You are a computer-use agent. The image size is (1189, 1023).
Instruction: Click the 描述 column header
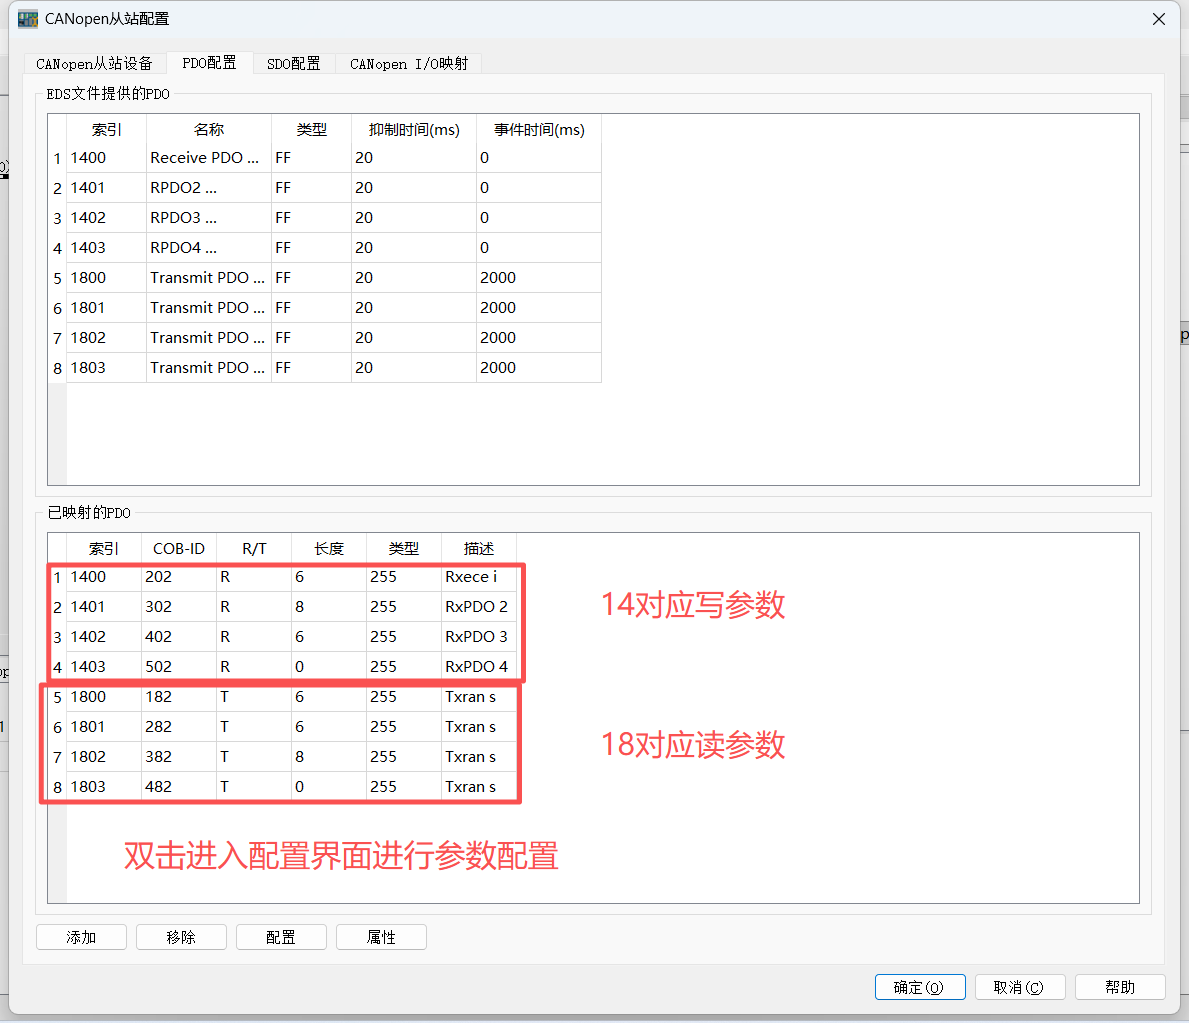pyautogui.click(x=479, y=548)
